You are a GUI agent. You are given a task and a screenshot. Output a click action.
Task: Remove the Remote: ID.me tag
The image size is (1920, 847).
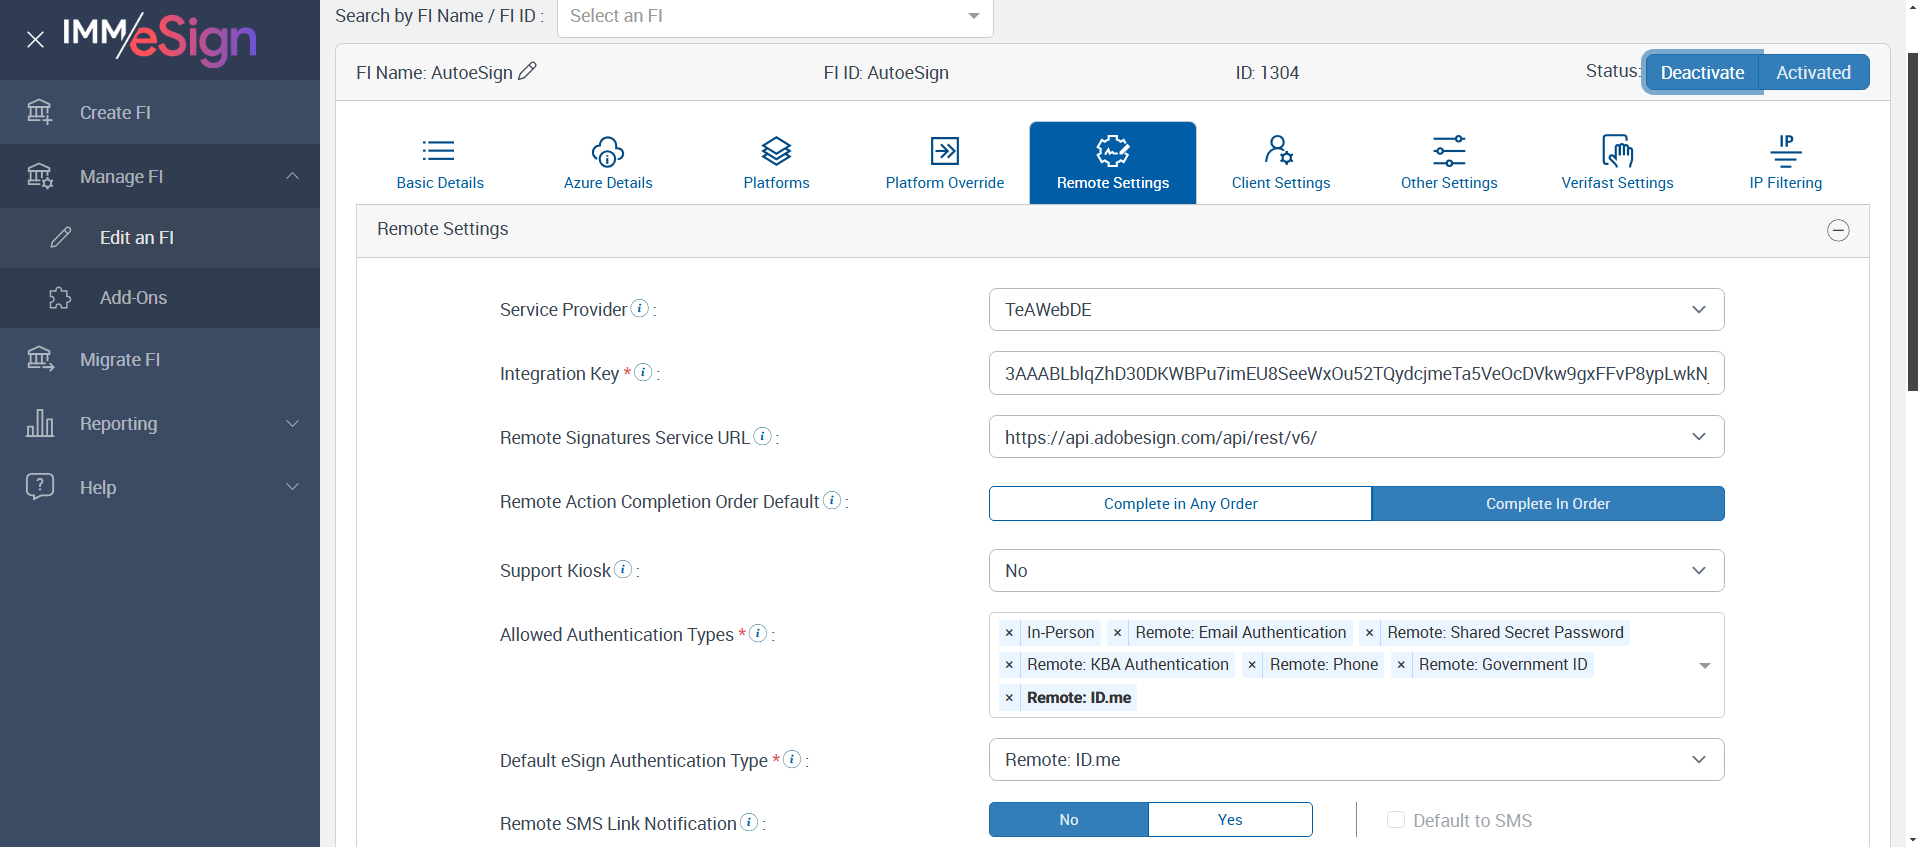1010,698
